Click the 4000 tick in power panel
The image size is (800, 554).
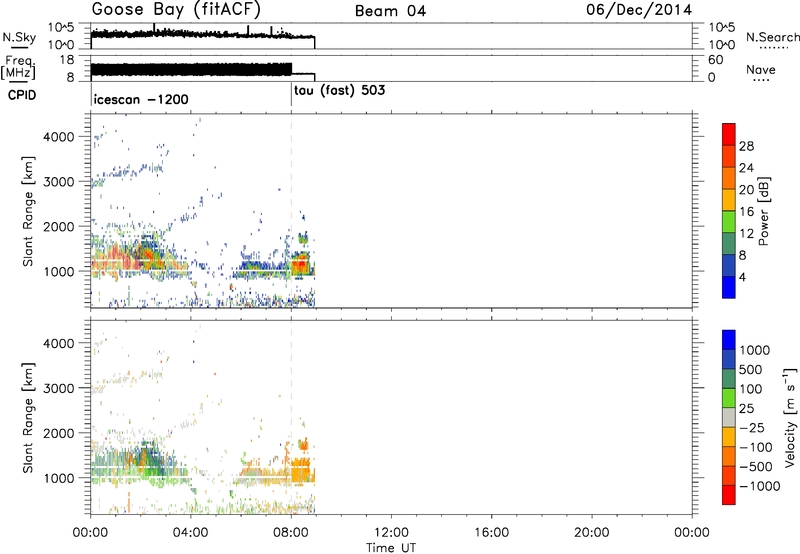59,137
